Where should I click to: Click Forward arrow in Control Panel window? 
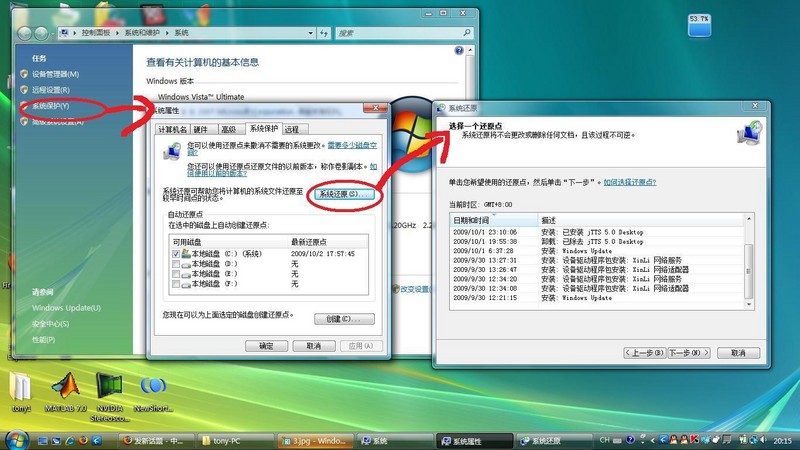41,33
